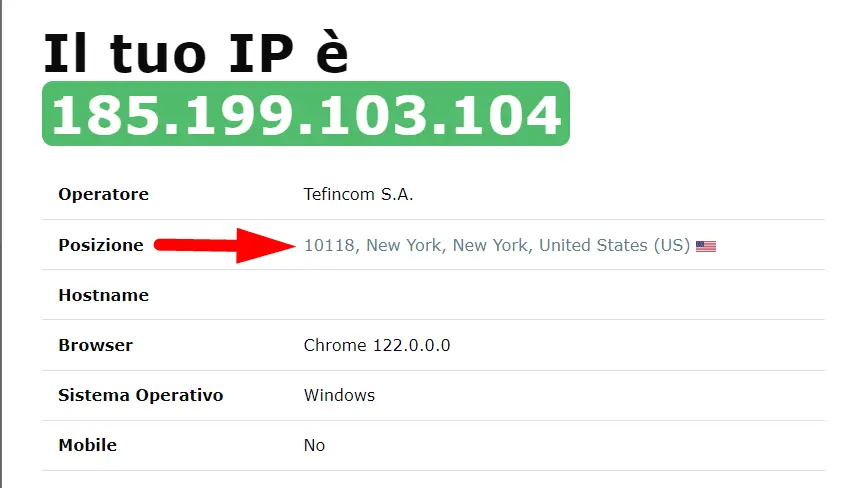The height and width of the screenshot is (488, 864).
Task: Click the Posizione row label
Action: click(101, 245)
